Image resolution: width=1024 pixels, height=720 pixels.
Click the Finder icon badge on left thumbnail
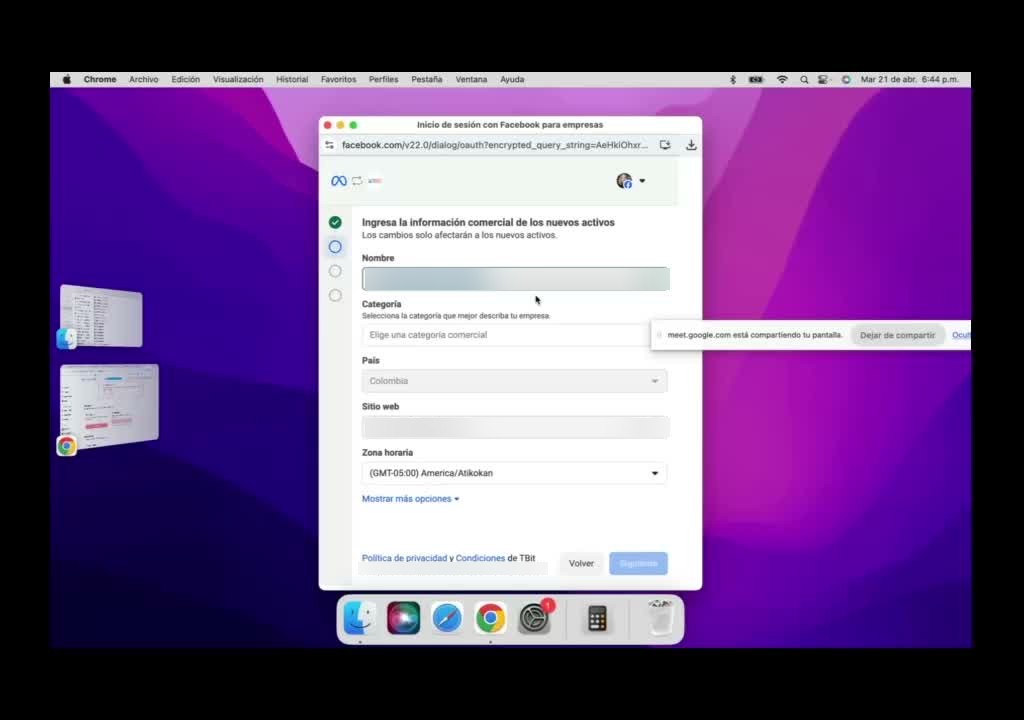coord(67,338)
